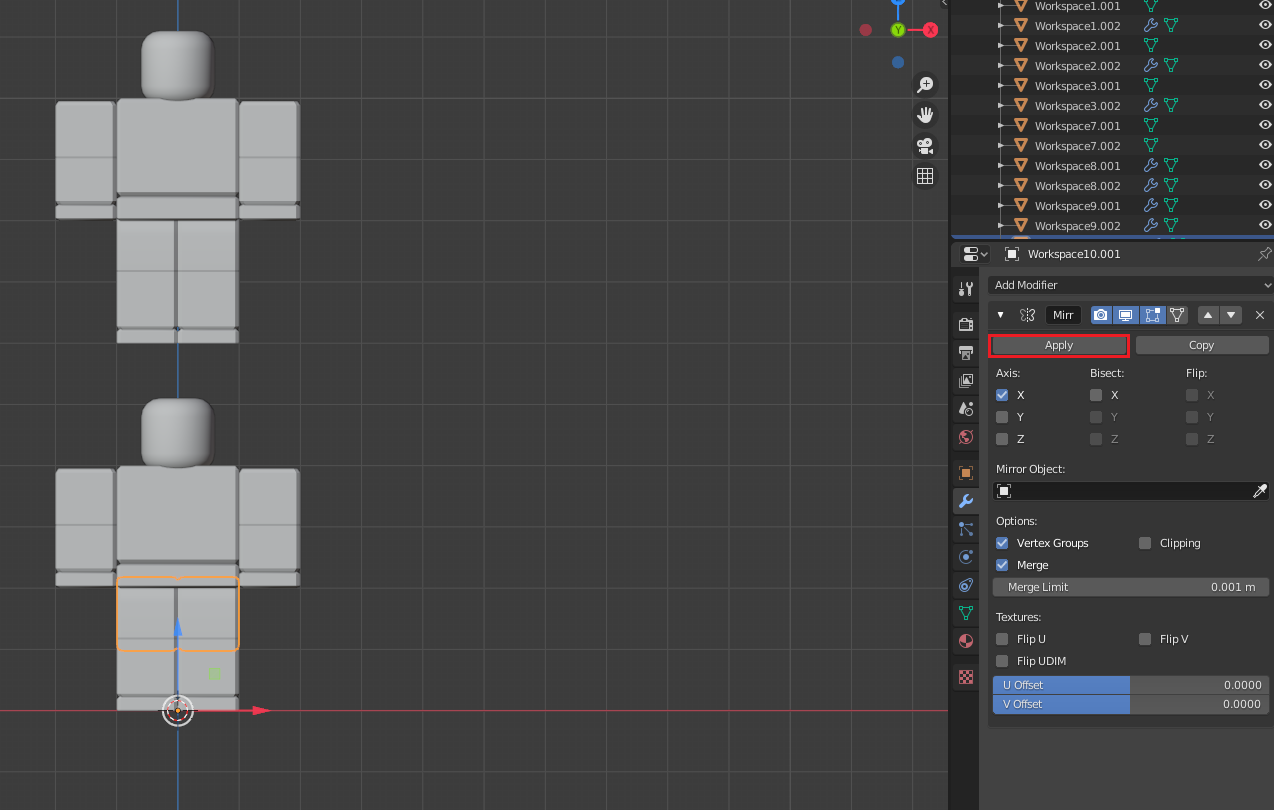1274x810 pixels.
Task: Apply the Mirror modifier
Action: pyautogui.click(x=1059, y=345)
